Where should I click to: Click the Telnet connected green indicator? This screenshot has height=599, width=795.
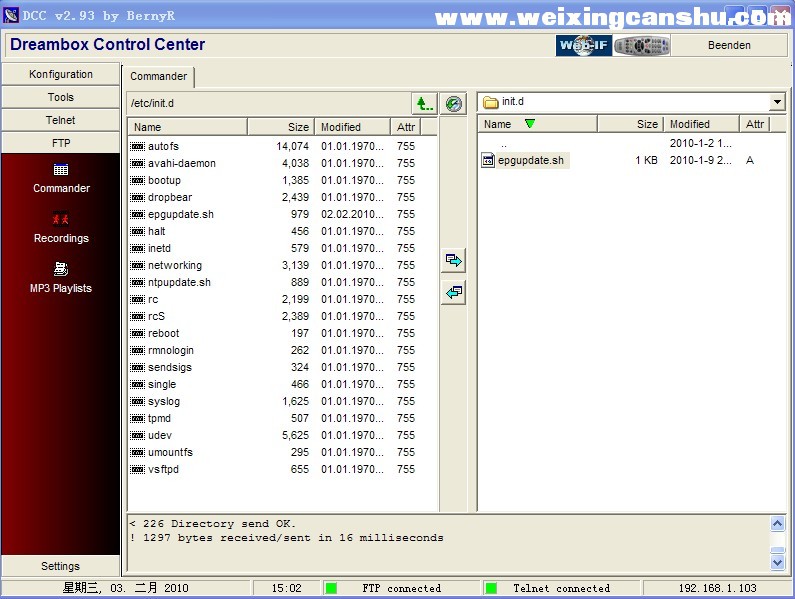[491, 588]
